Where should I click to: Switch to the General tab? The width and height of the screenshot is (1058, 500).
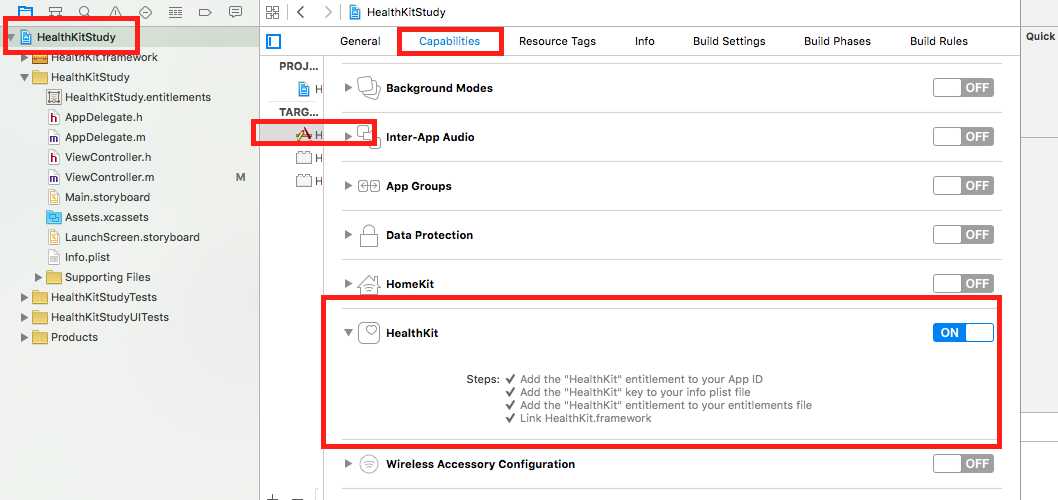360,41
